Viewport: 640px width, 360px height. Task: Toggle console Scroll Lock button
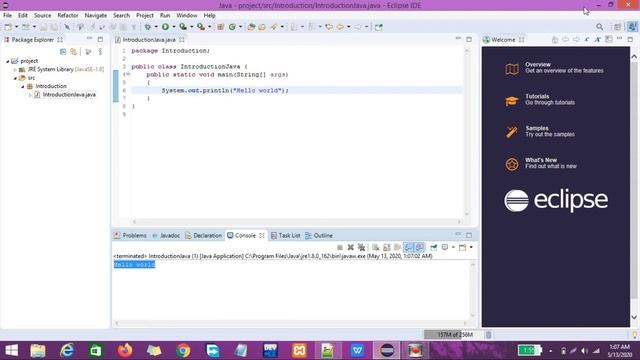point(387,247)
